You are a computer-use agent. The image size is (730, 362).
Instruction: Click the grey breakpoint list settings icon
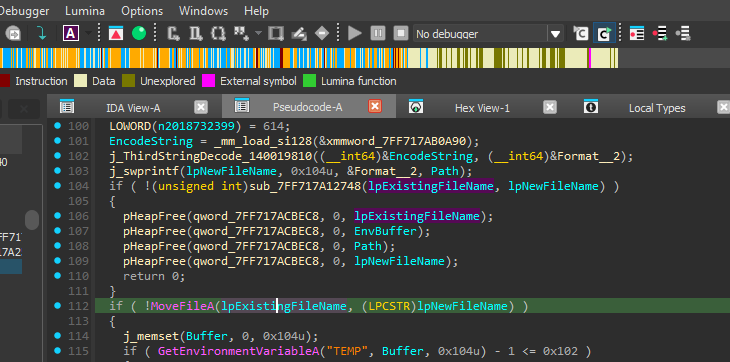(x=683, y=33)
